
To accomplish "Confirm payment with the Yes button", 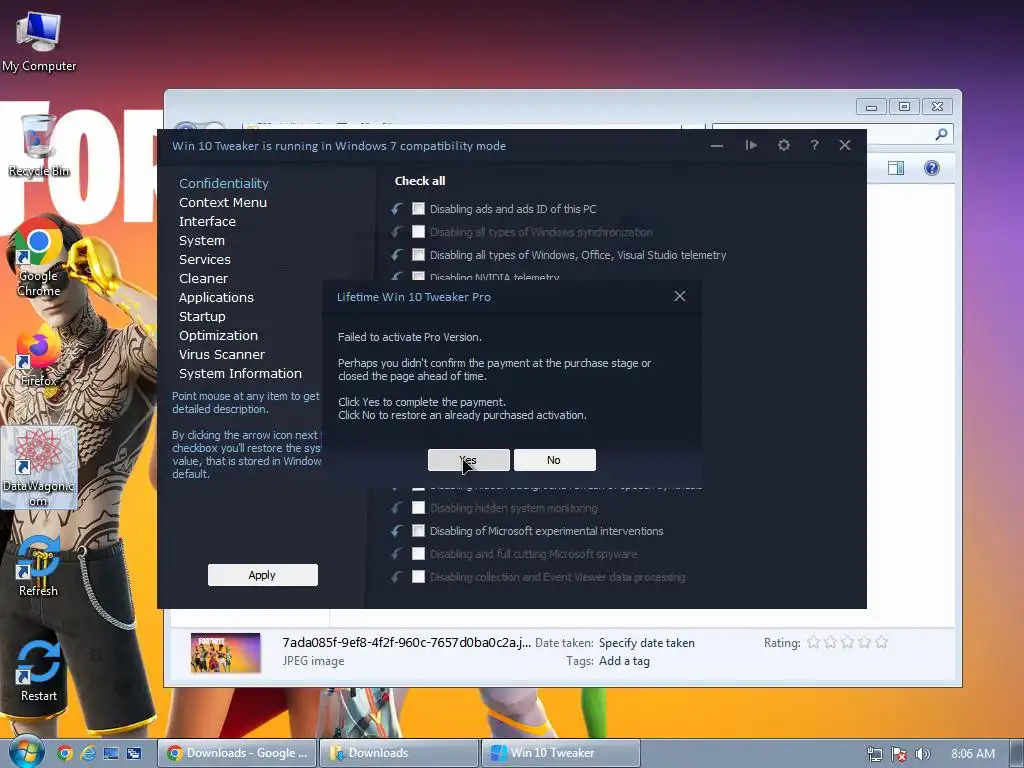I will click(x=468, y=460).
